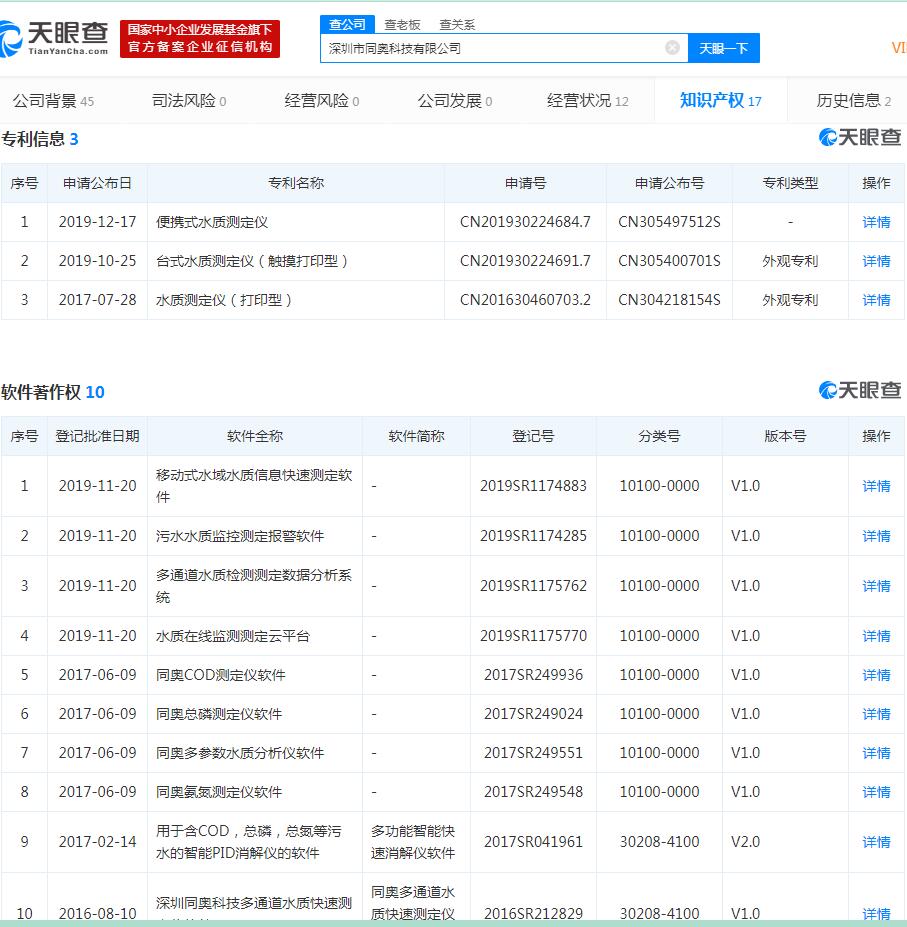Click registration number 2019SR1174285

(x=533, y=536)
